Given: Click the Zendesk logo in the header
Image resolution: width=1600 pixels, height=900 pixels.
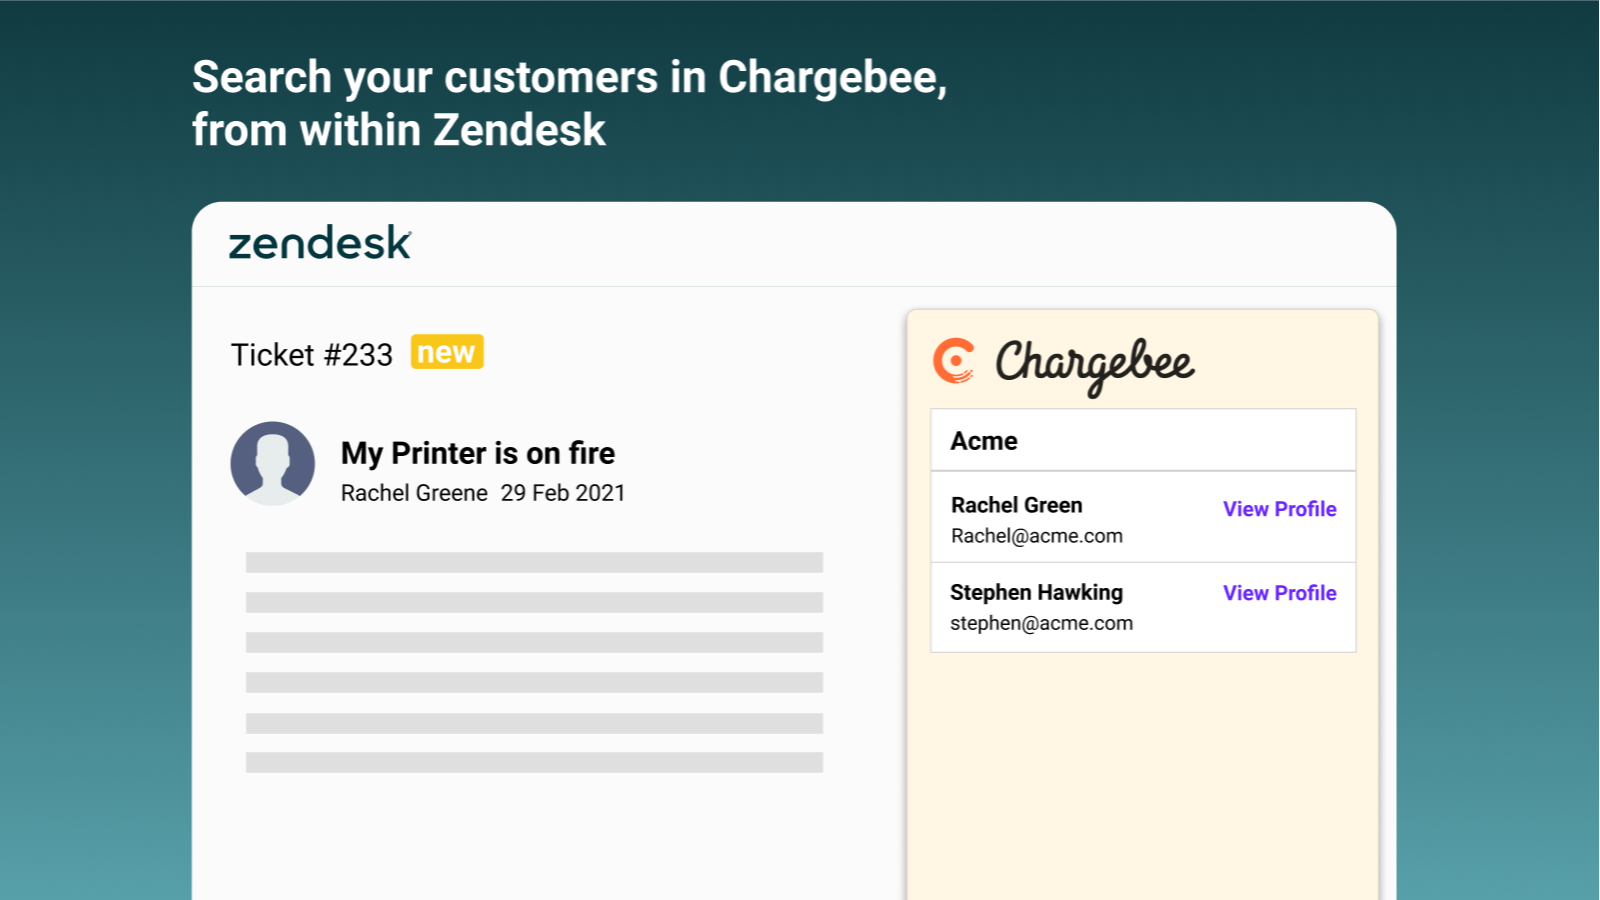Looking at the screenshot, I should pyautogui.click(x=319, y=243).
